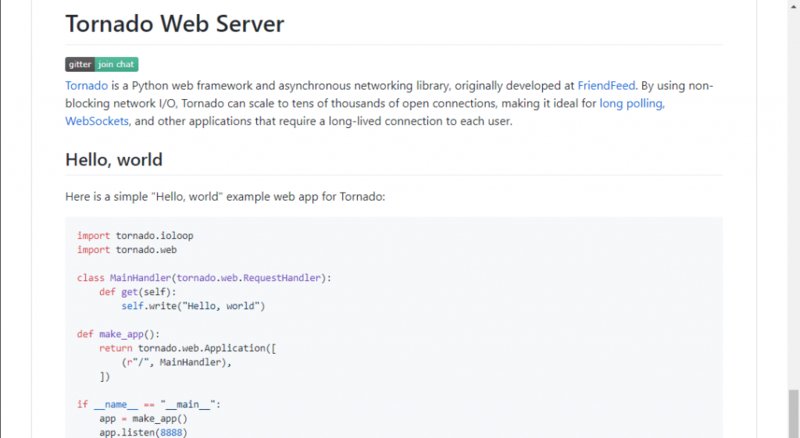Click the line 'import tornado.web'

[127, 250]
